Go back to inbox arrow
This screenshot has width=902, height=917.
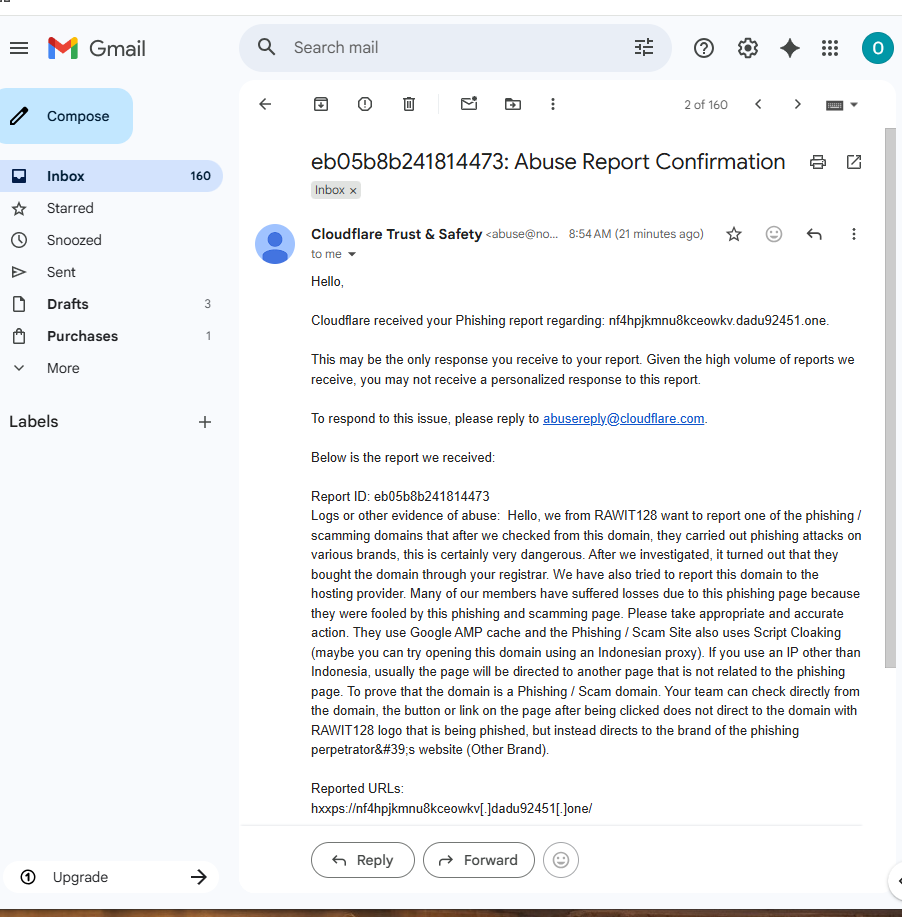[x=265, y=104]
